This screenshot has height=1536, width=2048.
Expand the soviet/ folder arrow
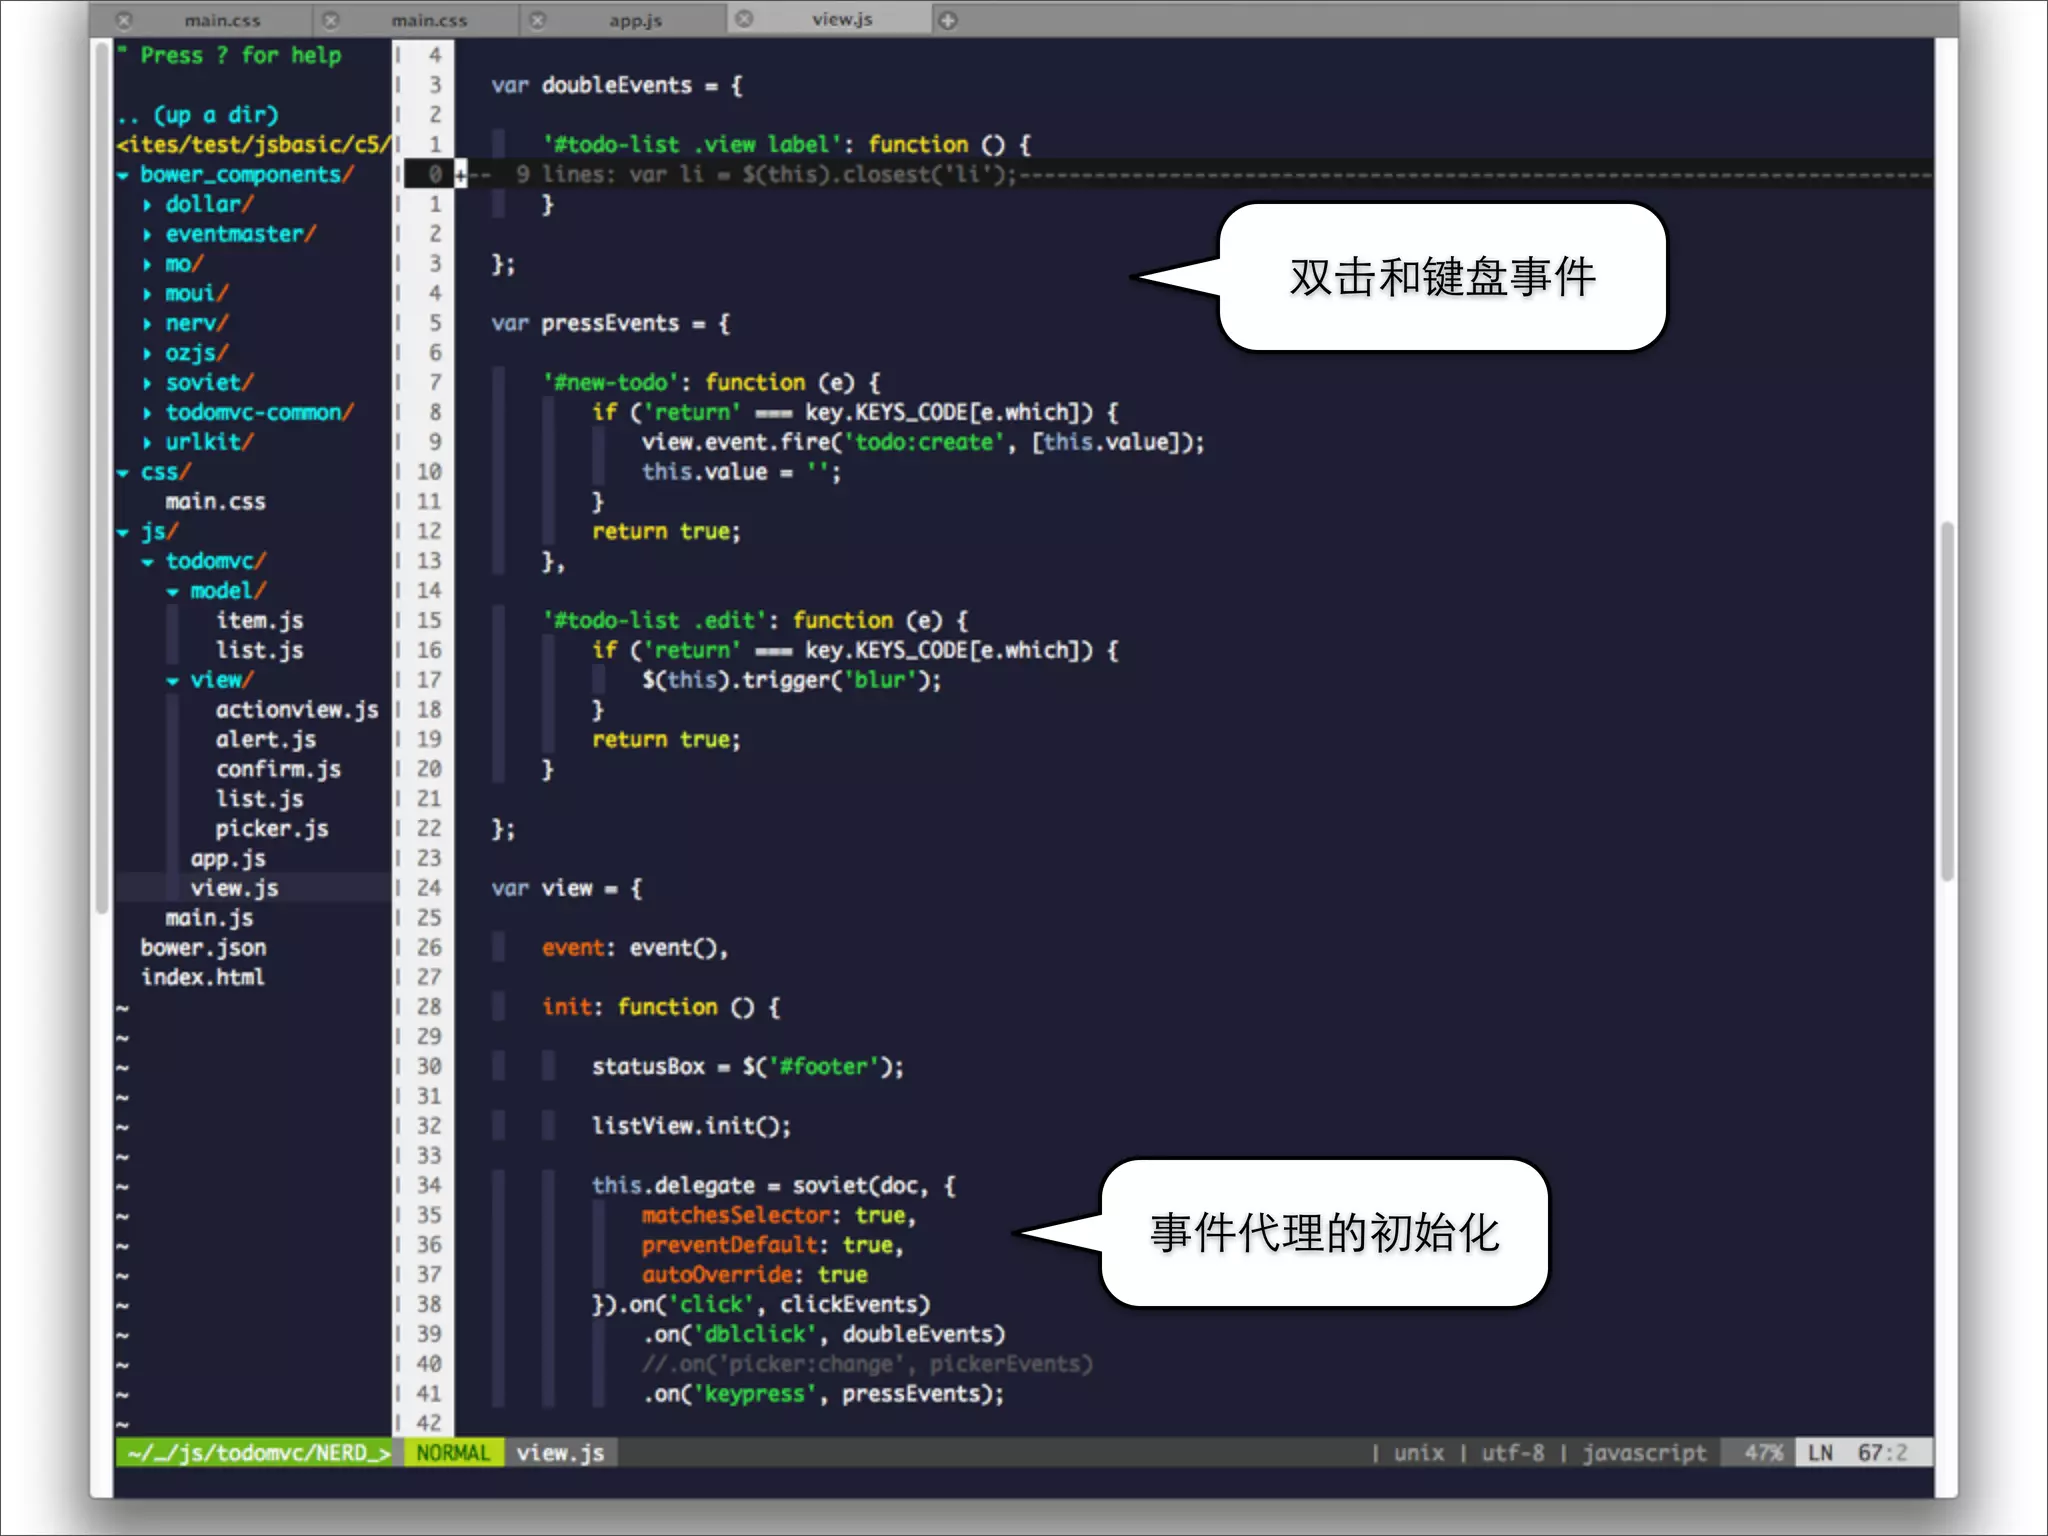pyautogui.click(x=148, y=384)
